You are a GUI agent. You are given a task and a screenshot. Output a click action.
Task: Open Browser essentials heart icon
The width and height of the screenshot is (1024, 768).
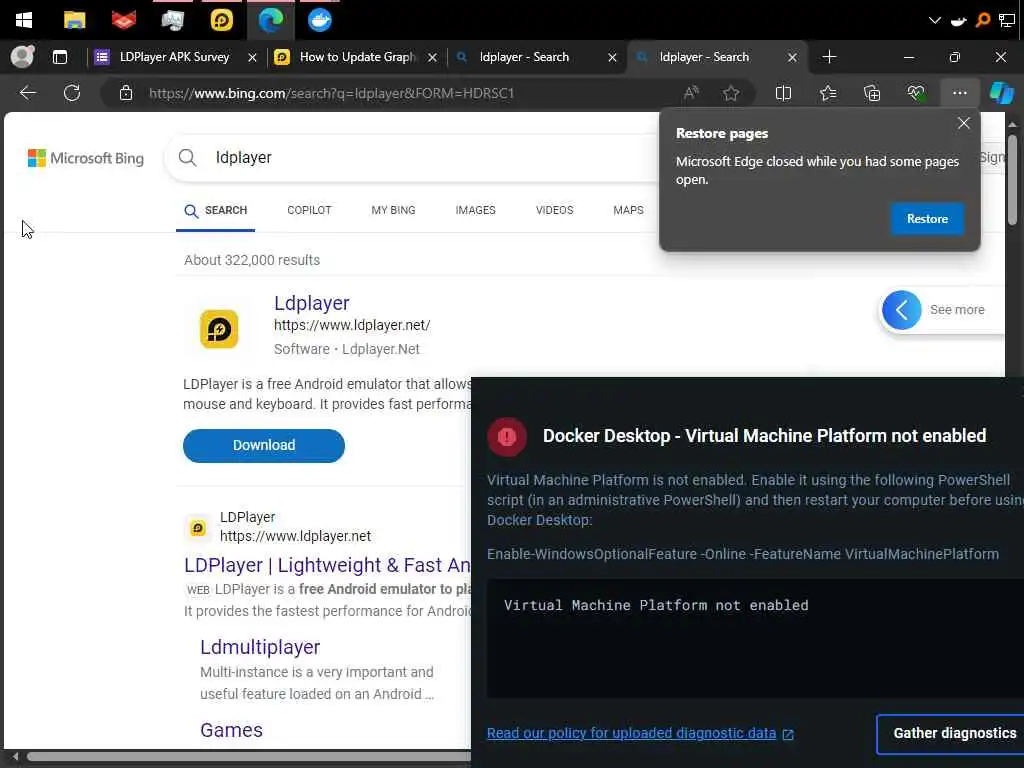916,93
